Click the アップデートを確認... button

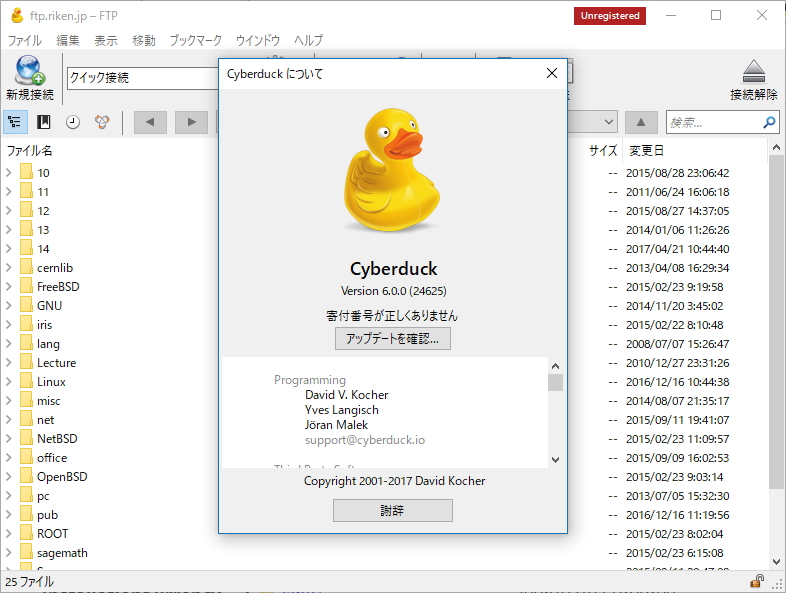392,338
